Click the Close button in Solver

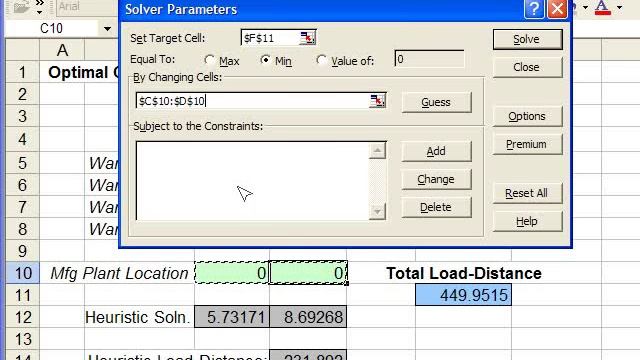pyautogui.click(x=527, y=67)
